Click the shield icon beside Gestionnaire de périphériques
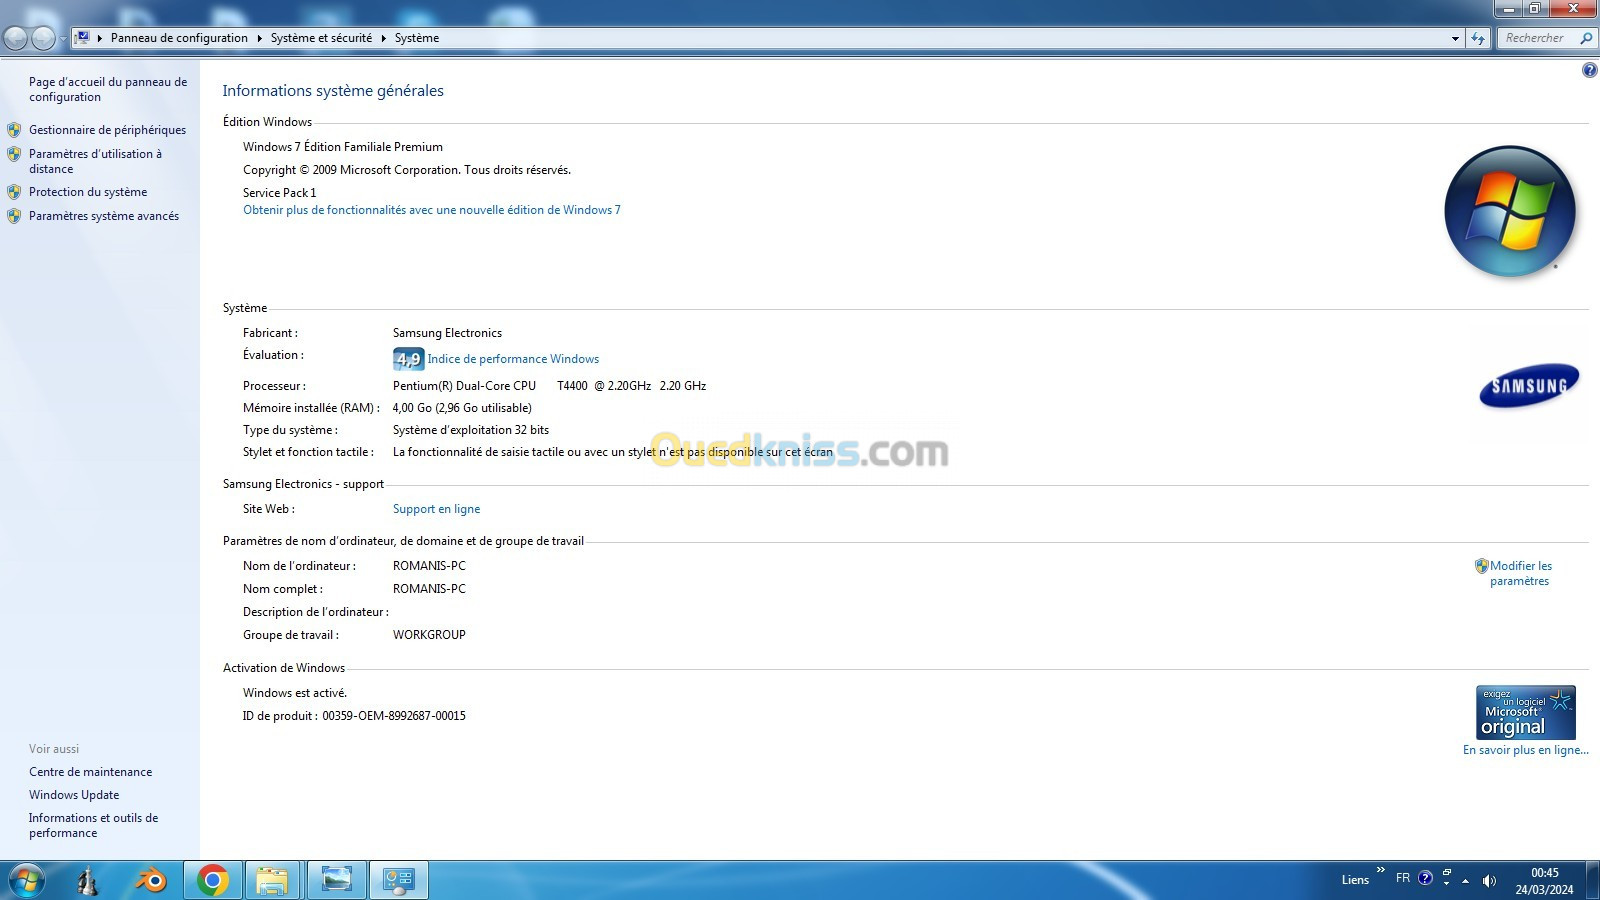1600x900 pixels. [x=14, y=130]
